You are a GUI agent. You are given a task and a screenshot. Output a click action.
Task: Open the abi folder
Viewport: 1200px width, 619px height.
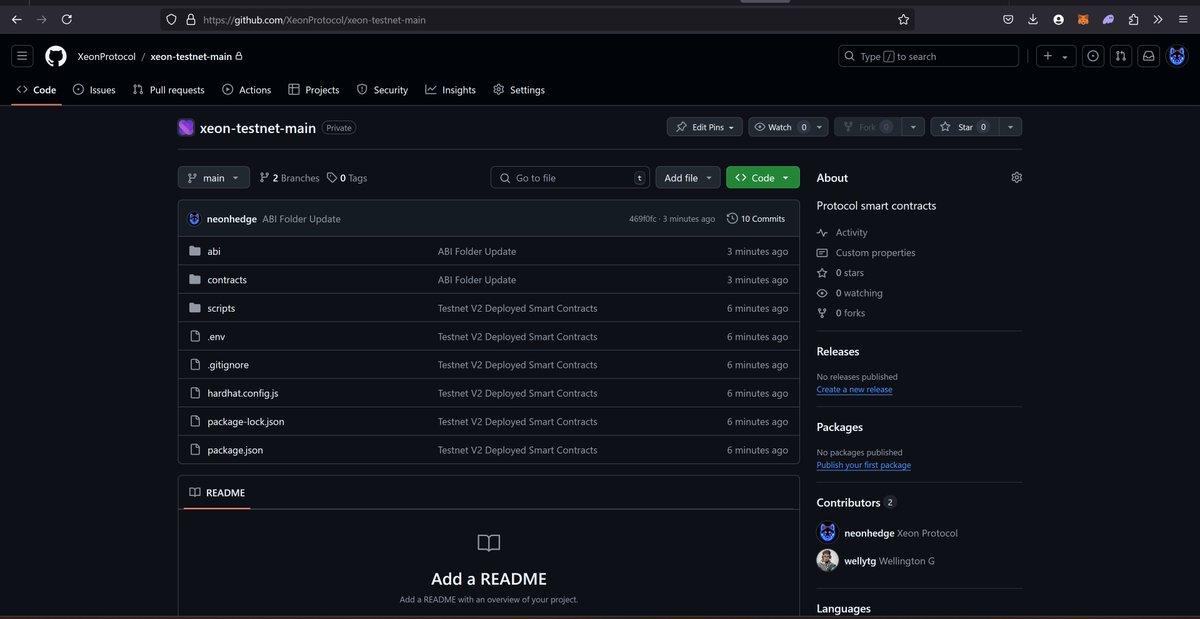[x=213, y=252]
